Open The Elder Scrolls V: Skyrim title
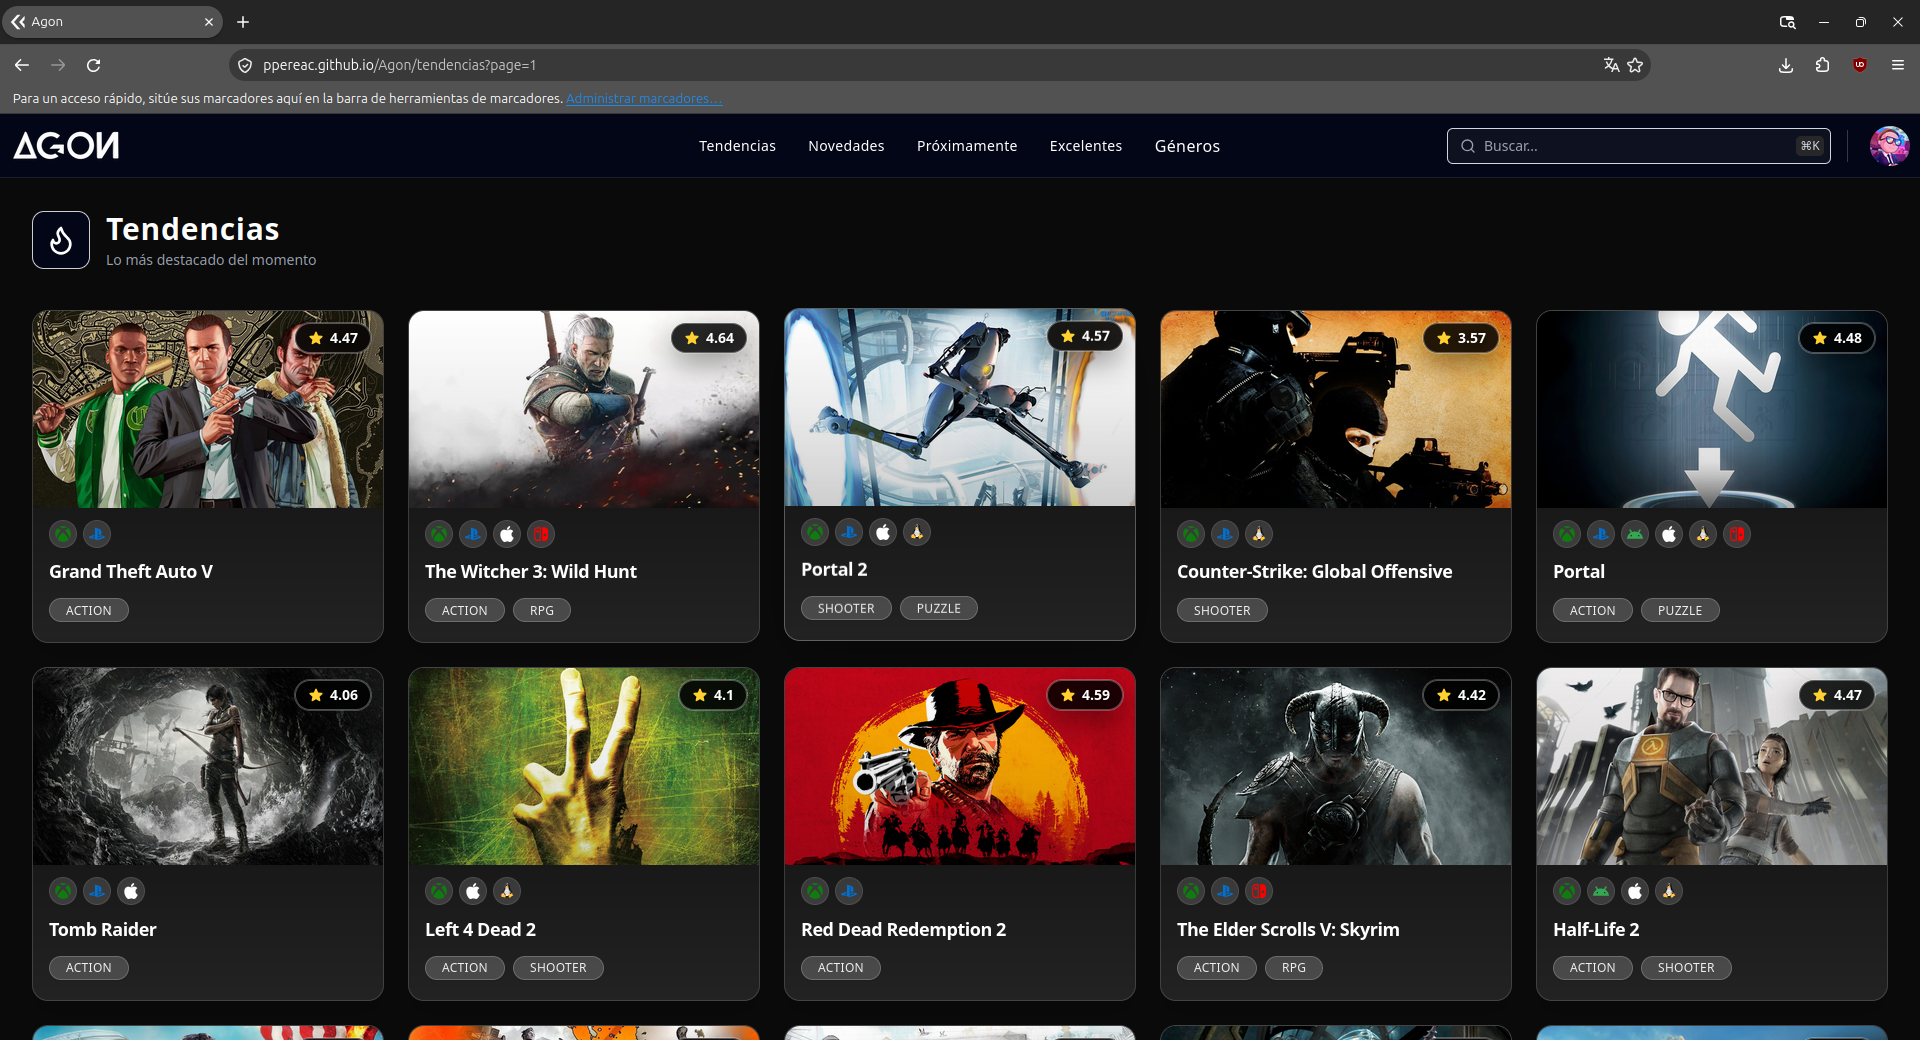The width and height of the screenshot is (1920, 1040). 1288,929
